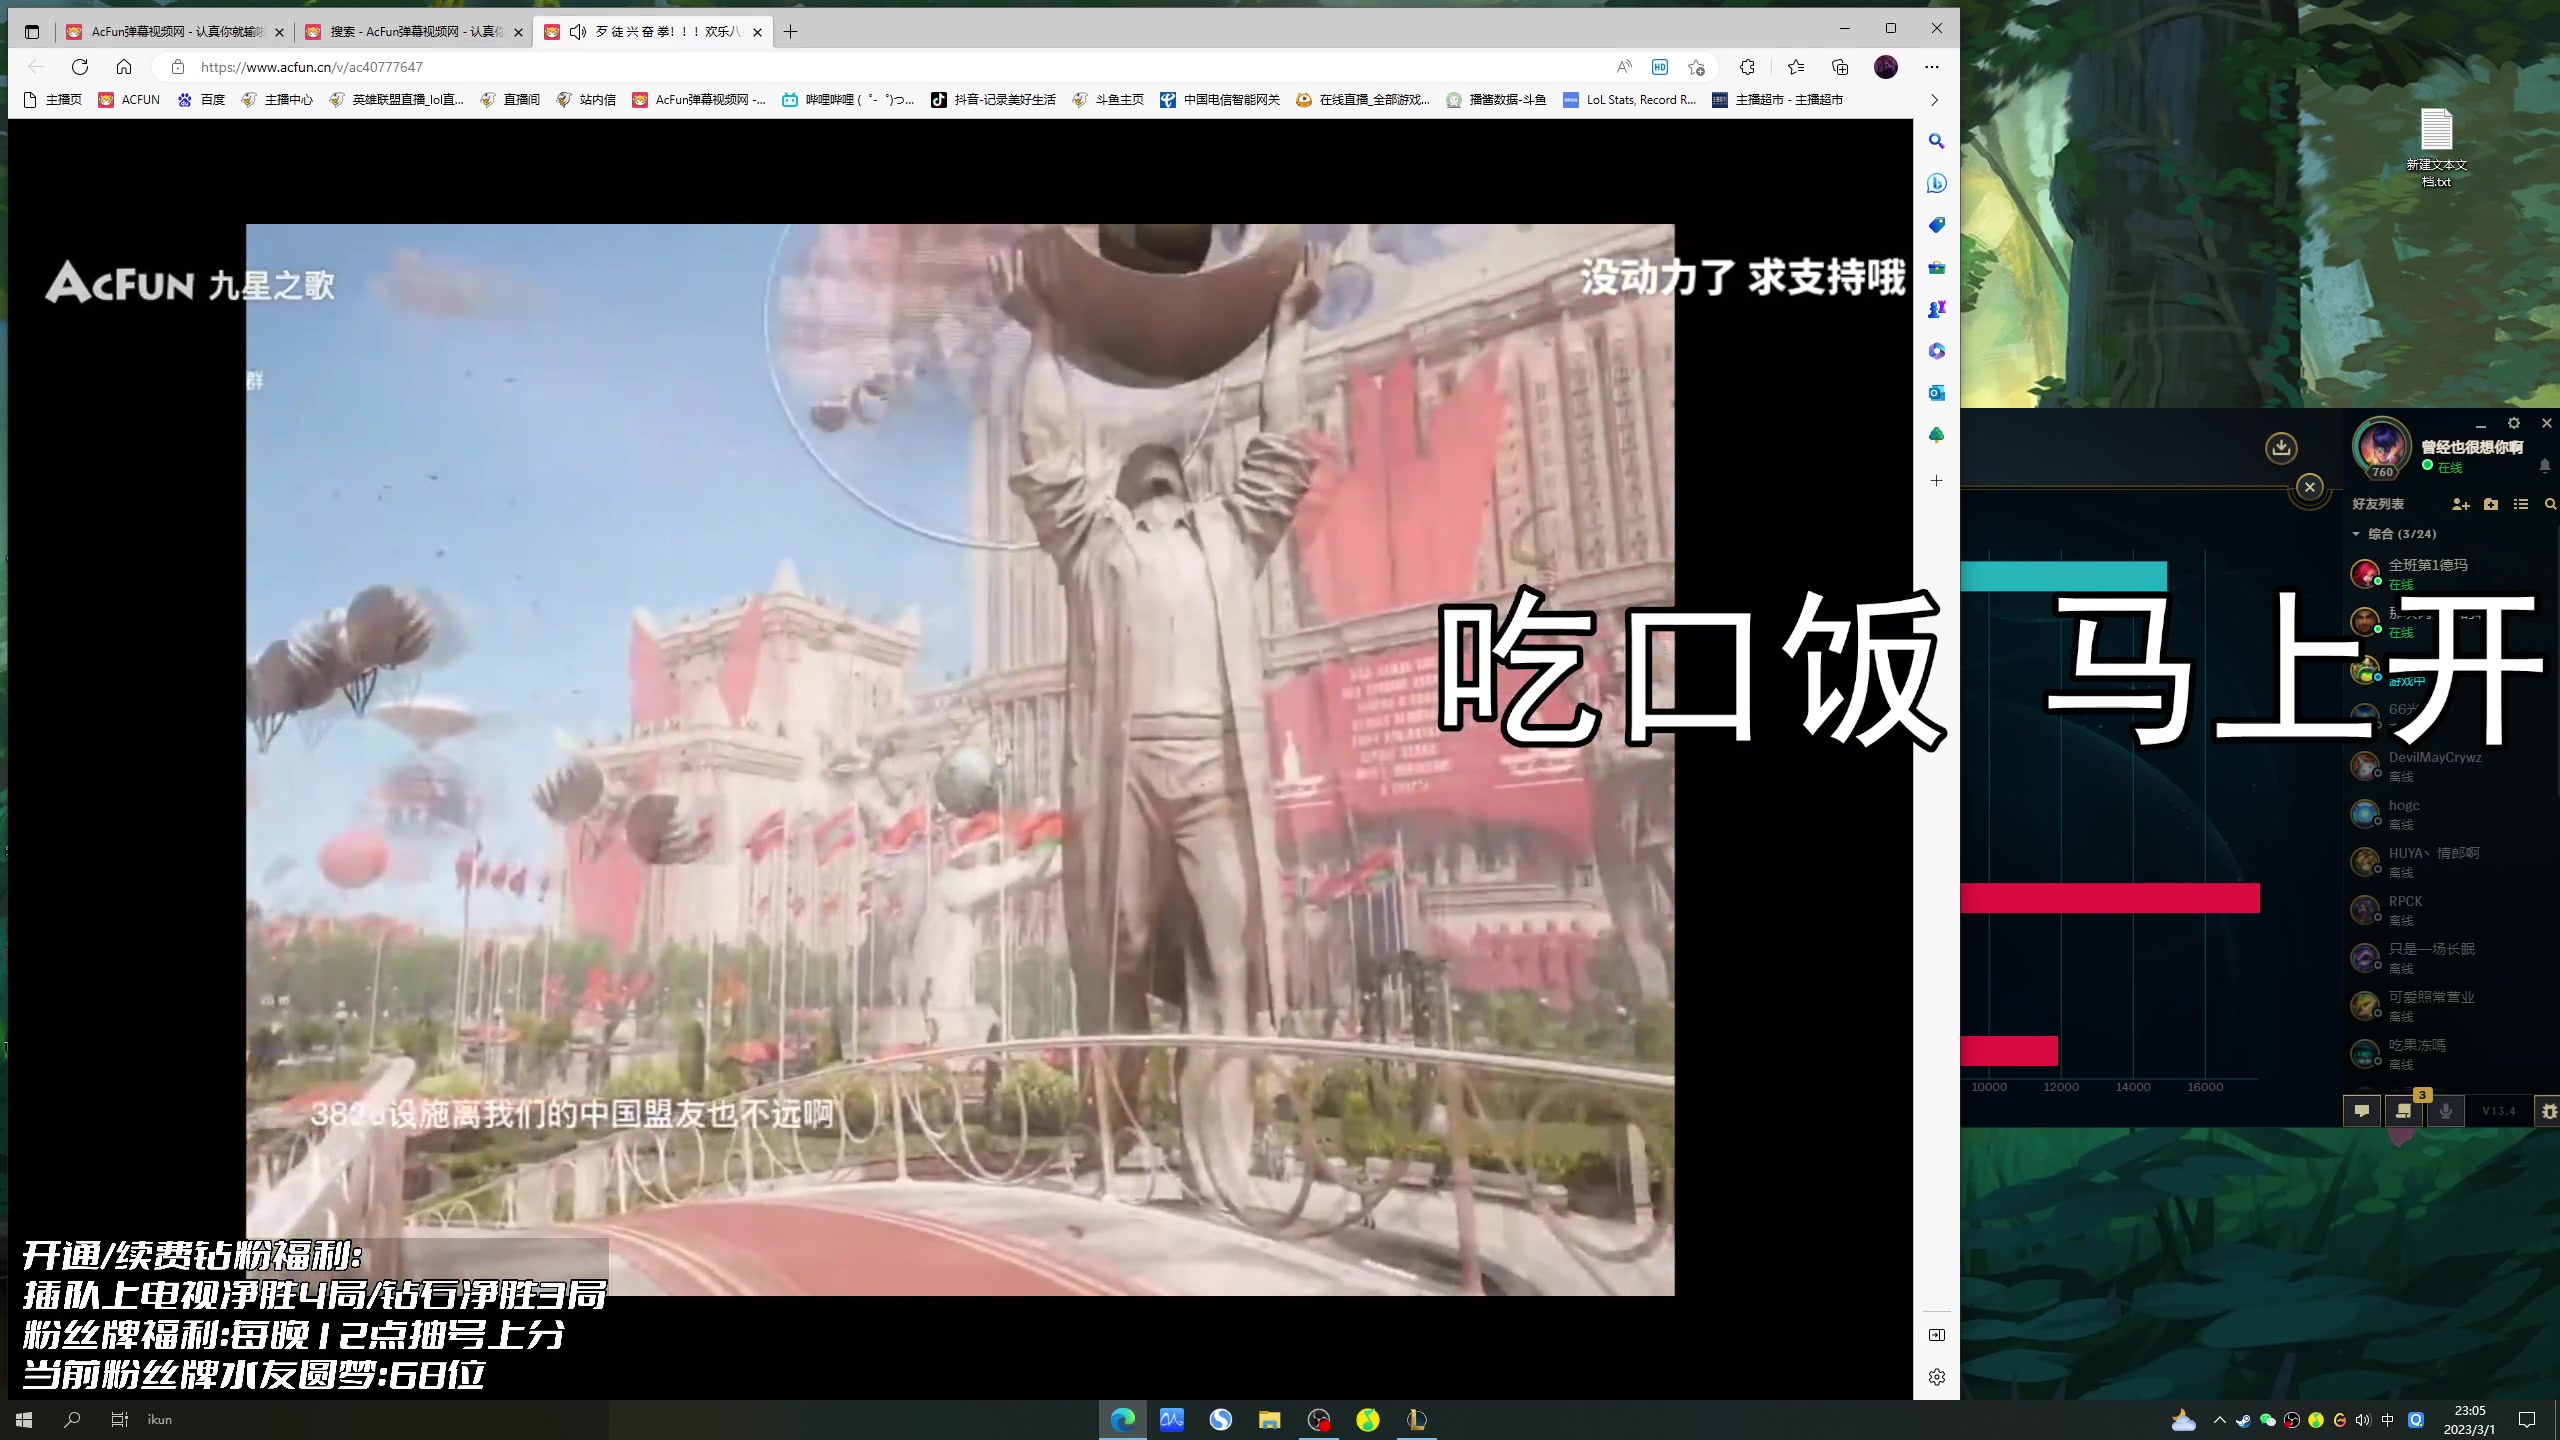Open 站内信 bookmark
Image resolution: width=2560 pixels, height=1440 pixels.
586,100
